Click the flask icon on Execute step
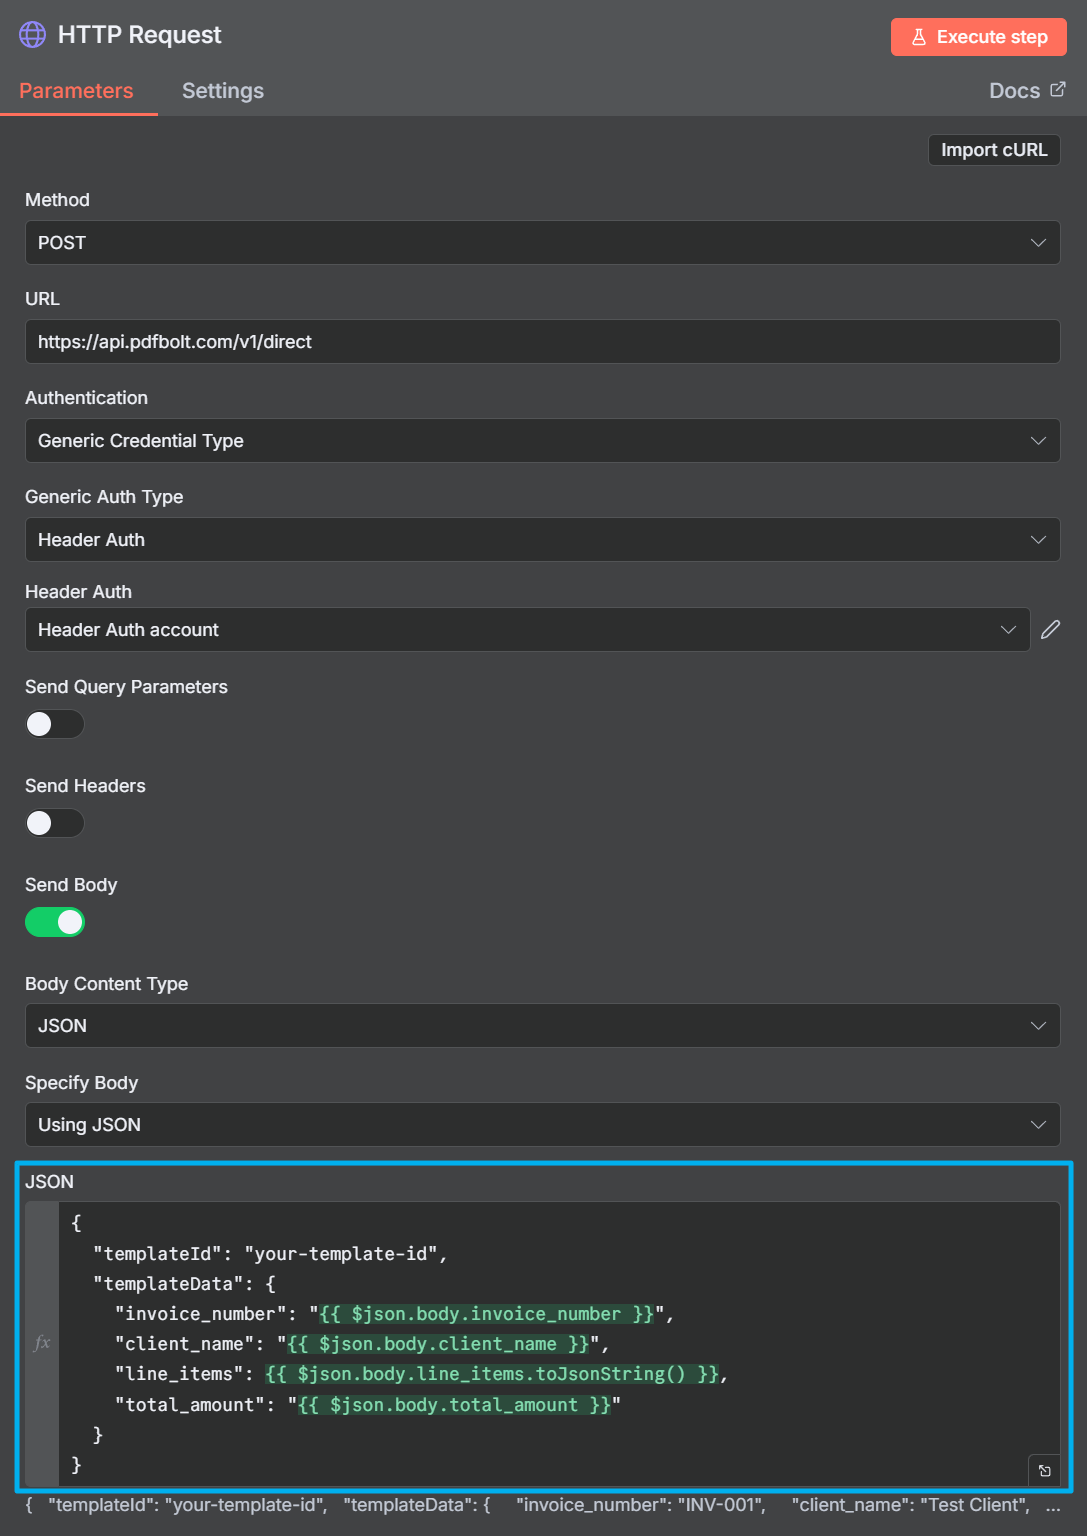The width and height of the screenshot is (1087, 1536). (x=919, y=36)
